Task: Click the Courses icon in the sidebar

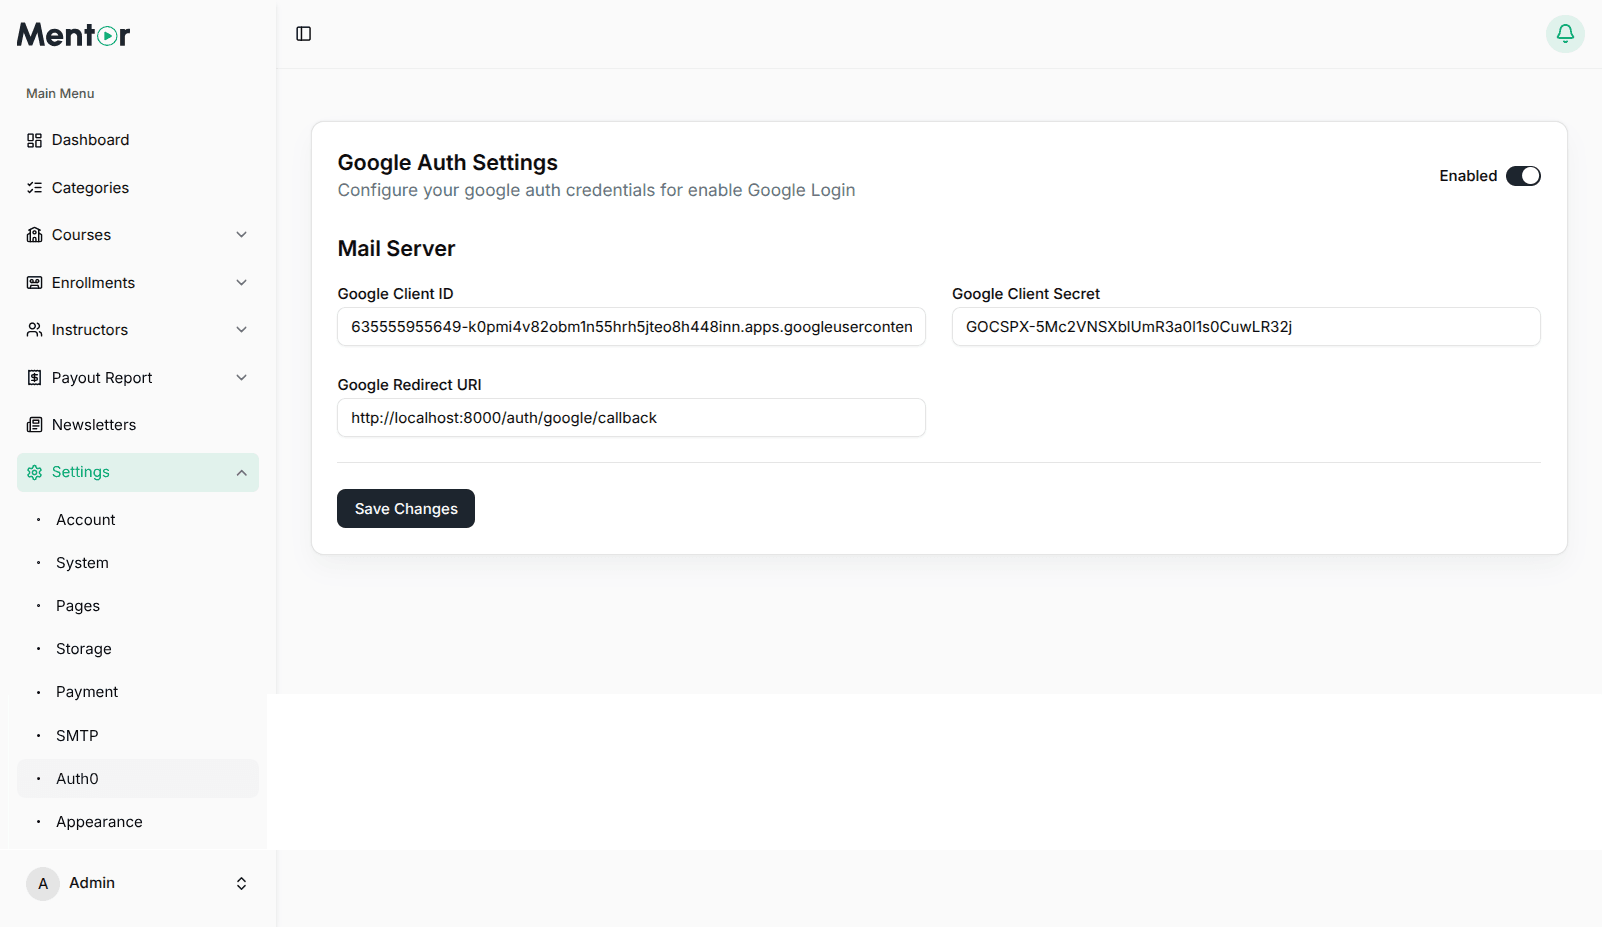Action: coord(33,234)
